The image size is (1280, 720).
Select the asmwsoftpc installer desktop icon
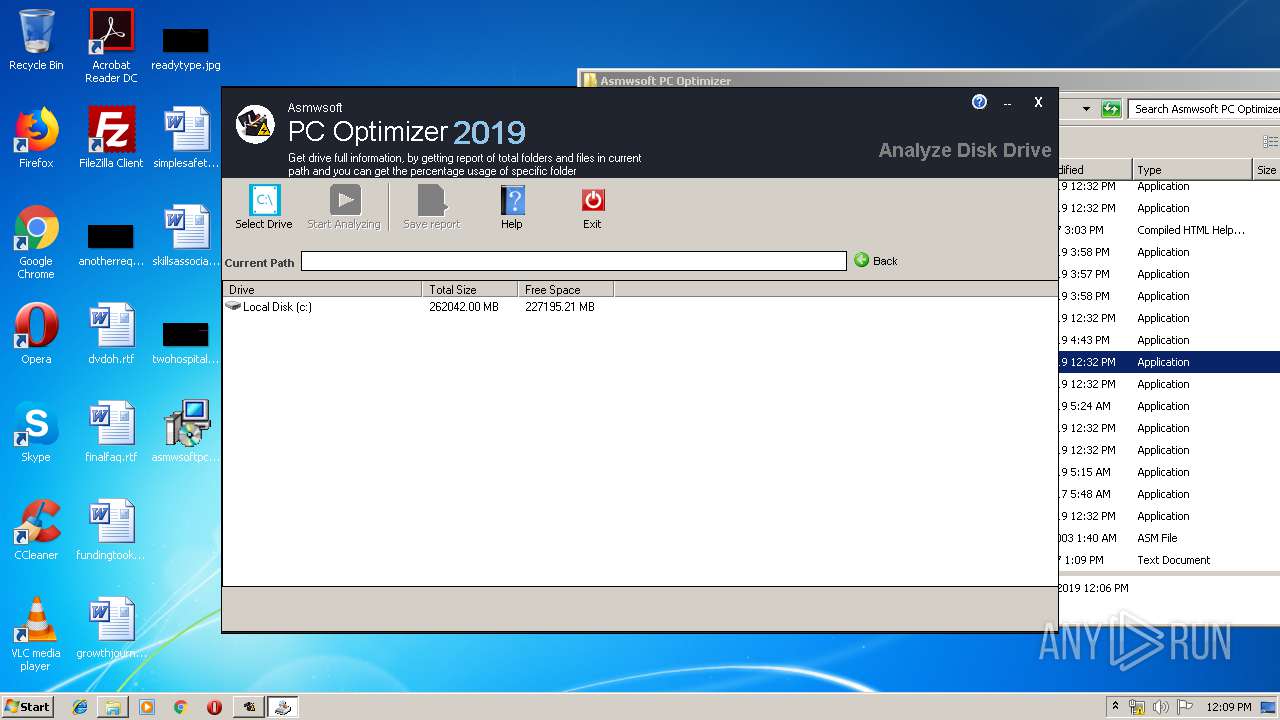186,432
